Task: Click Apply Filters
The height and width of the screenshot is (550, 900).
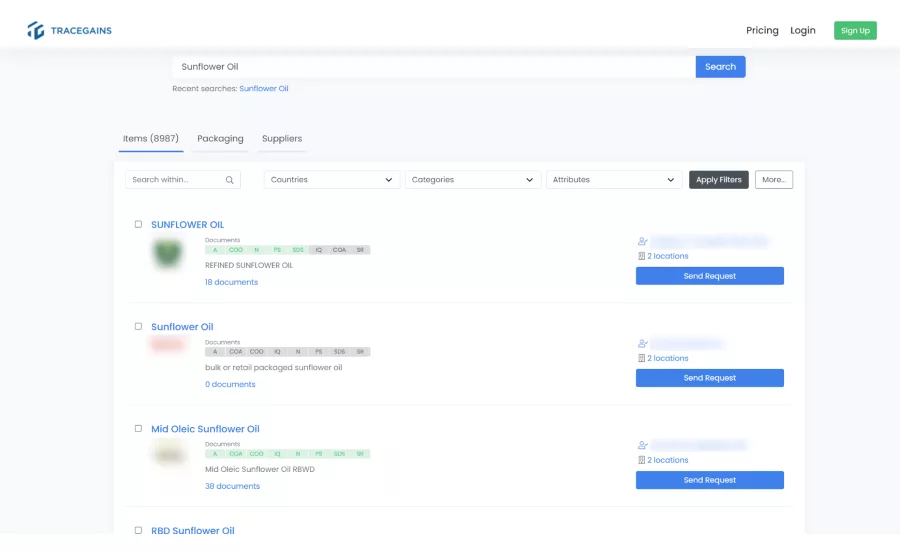Action: click(x=719, y=180)
